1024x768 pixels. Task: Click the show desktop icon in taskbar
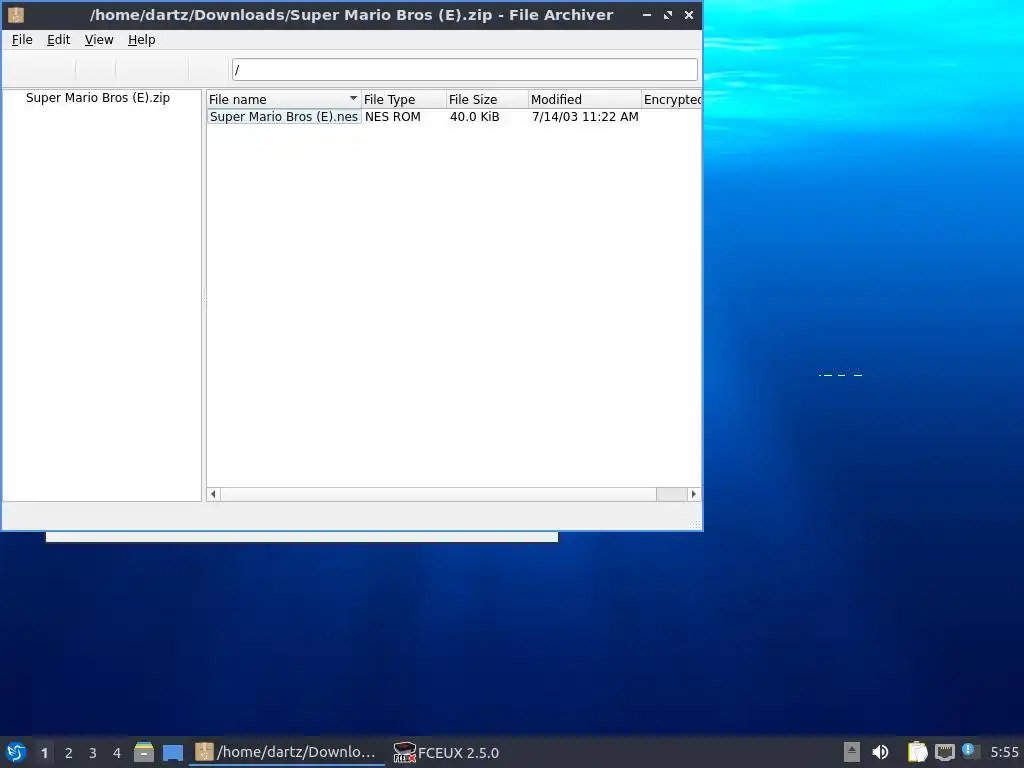tap(173, 753)
